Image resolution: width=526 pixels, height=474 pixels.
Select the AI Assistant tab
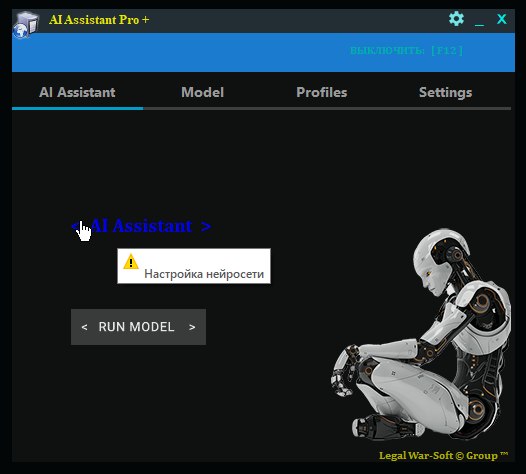click(x=77, y=92)
